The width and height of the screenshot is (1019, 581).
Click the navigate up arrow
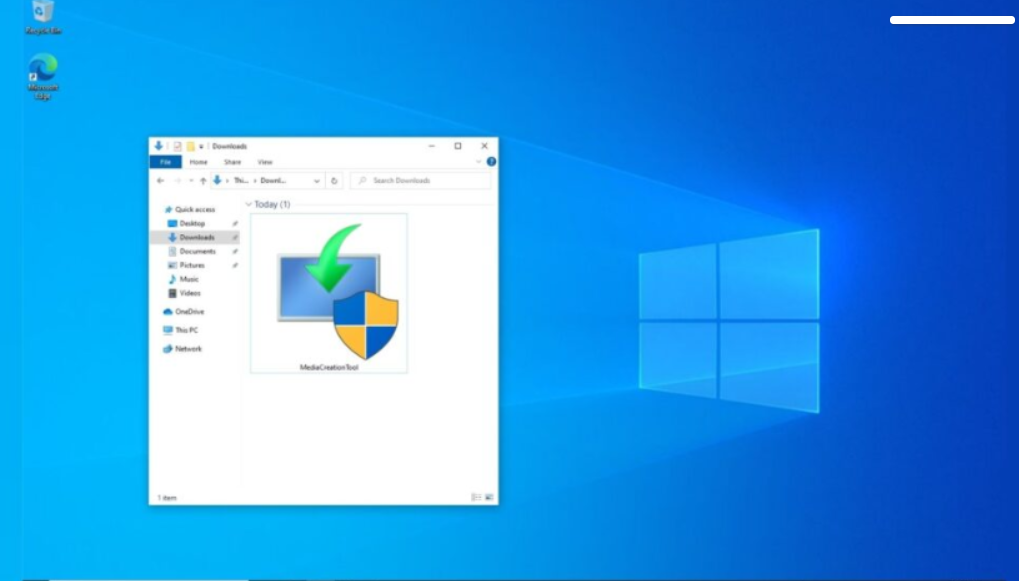click(x=203, y=181)
